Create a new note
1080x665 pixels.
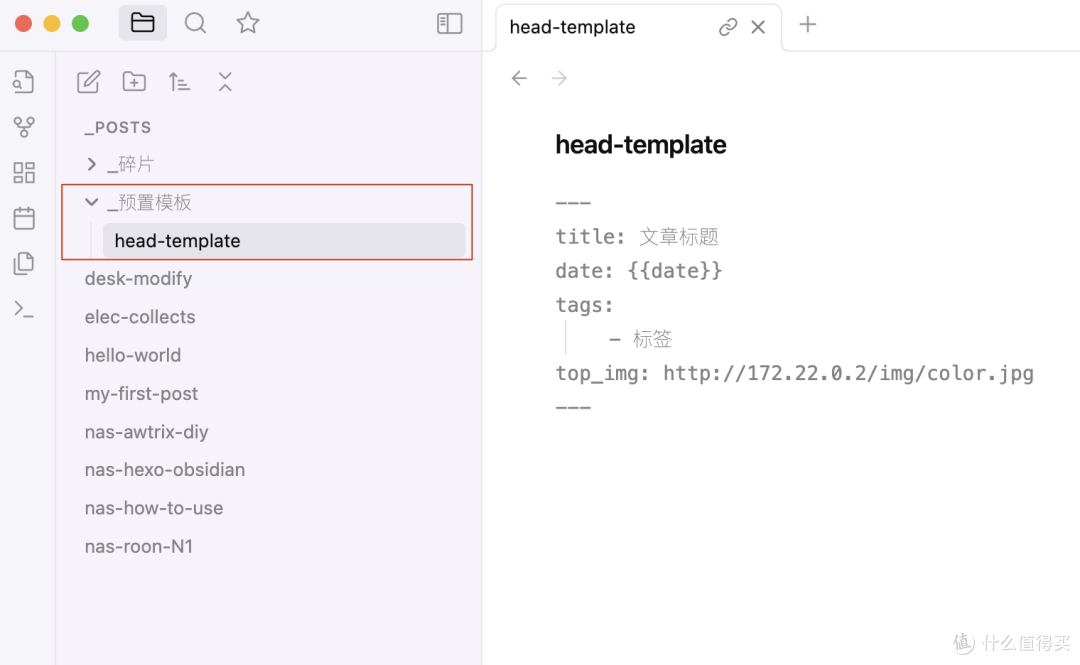88,81
